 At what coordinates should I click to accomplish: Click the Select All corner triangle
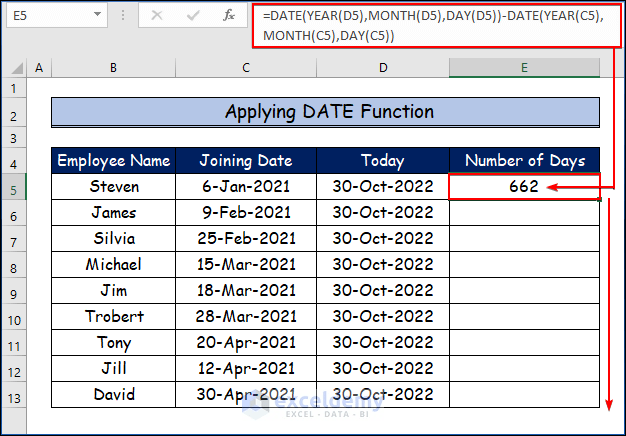point(17,67)
